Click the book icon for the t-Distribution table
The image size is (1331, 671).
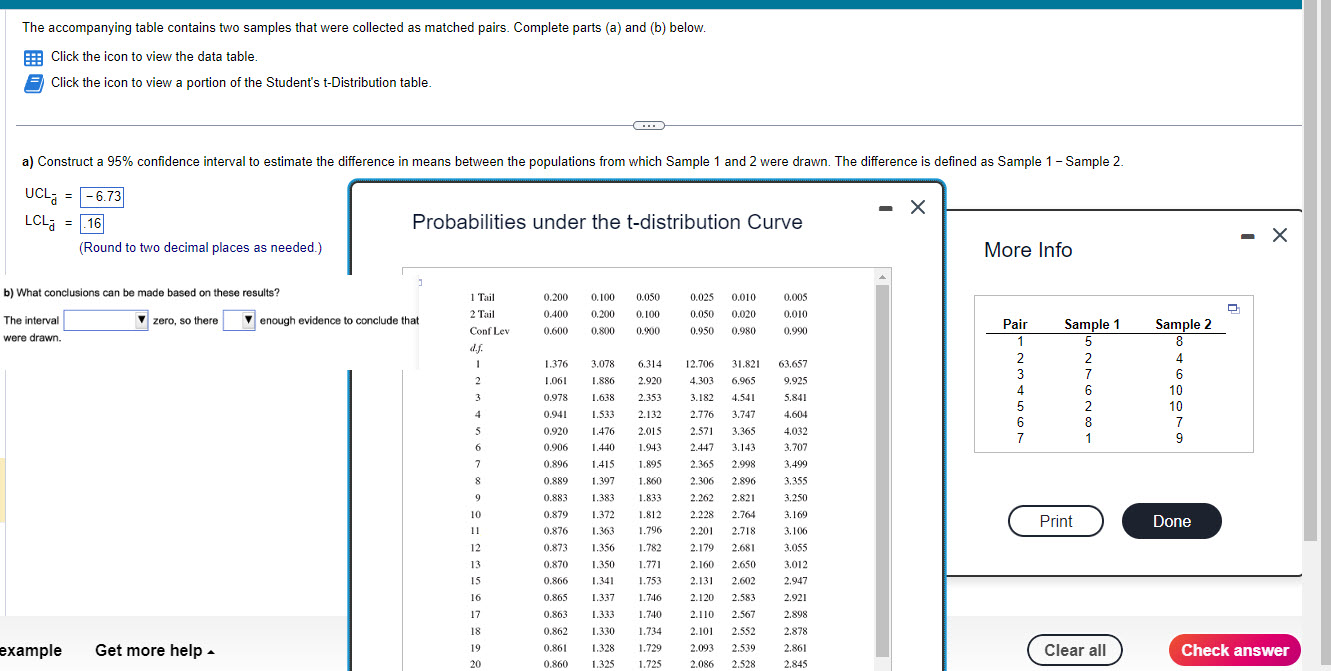[x=33, y=82]
